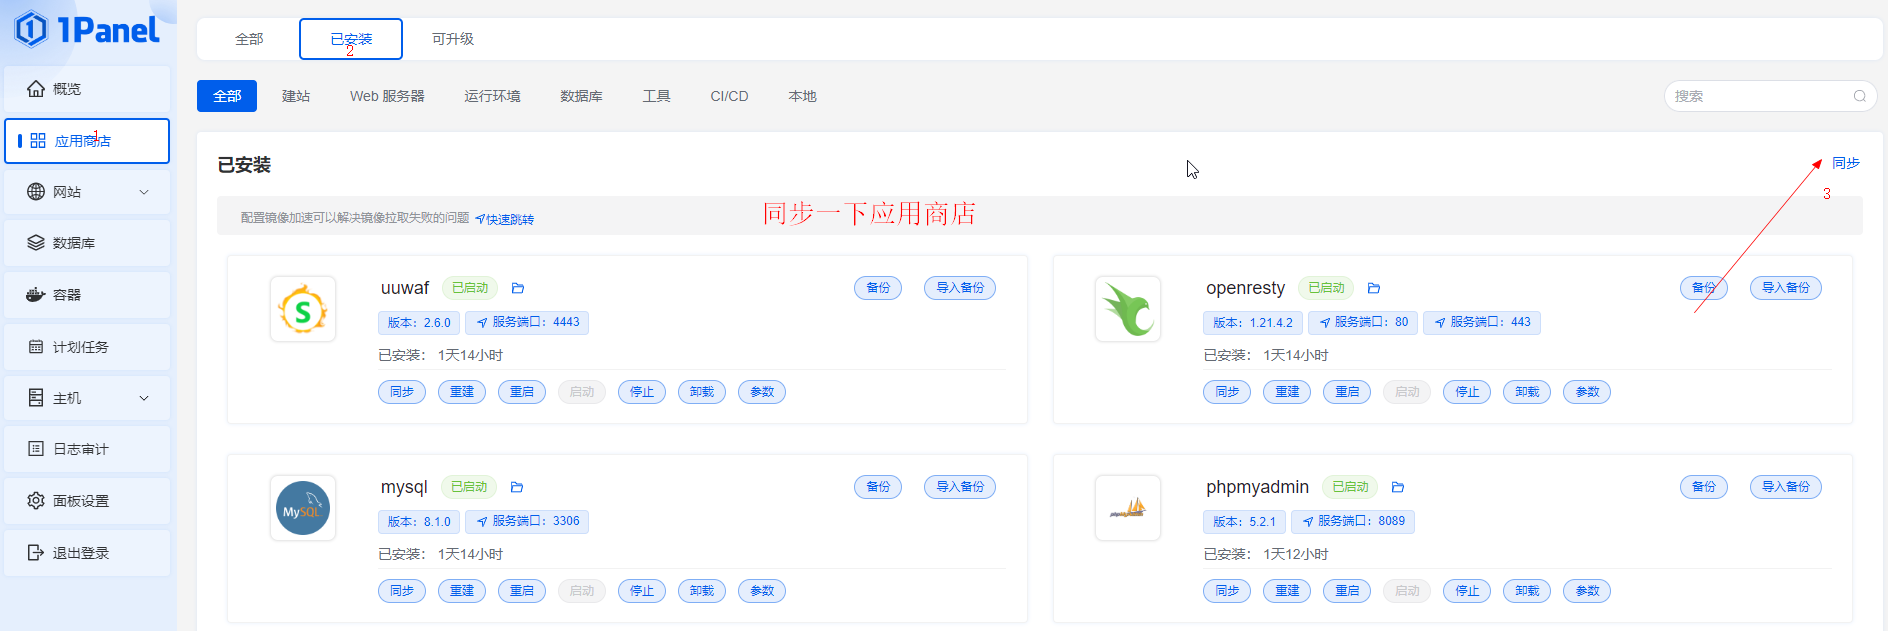Switch to the top 全部 tab beside 已安装
Viewport: 1888px width, 631px height.
[249, 39]
